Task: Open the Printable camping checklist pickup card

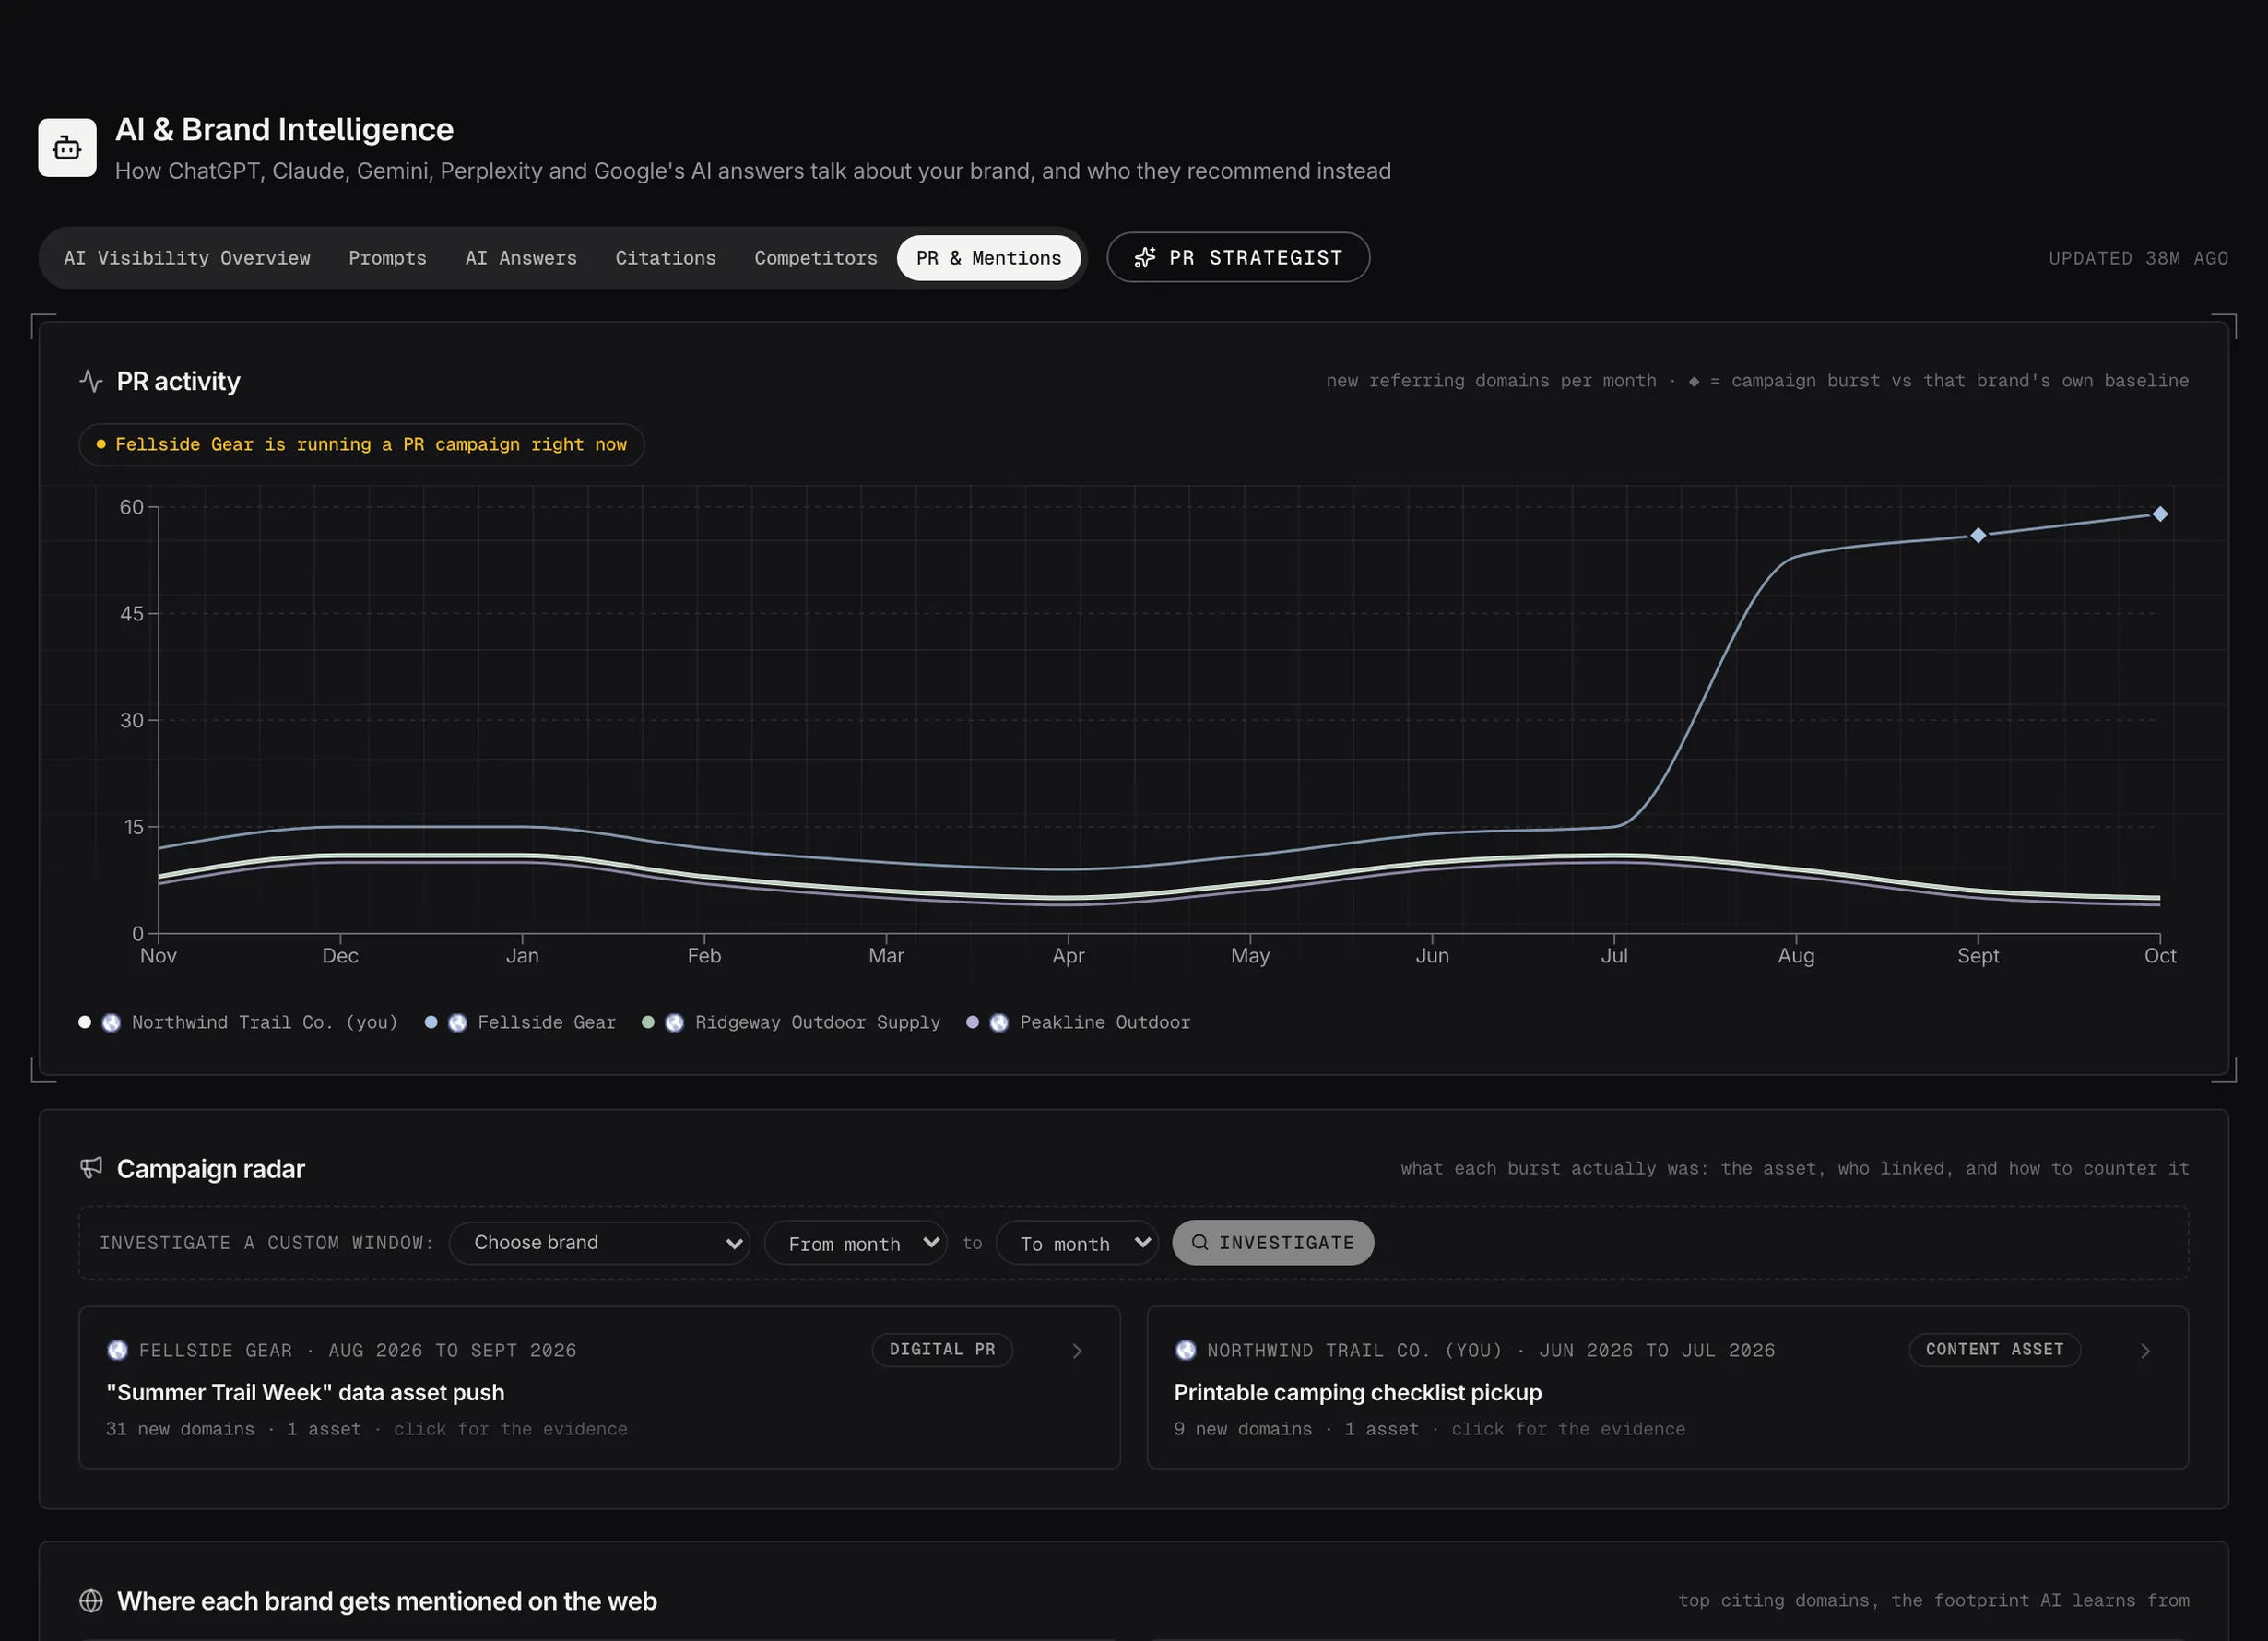Action: pos(1667,1388)
